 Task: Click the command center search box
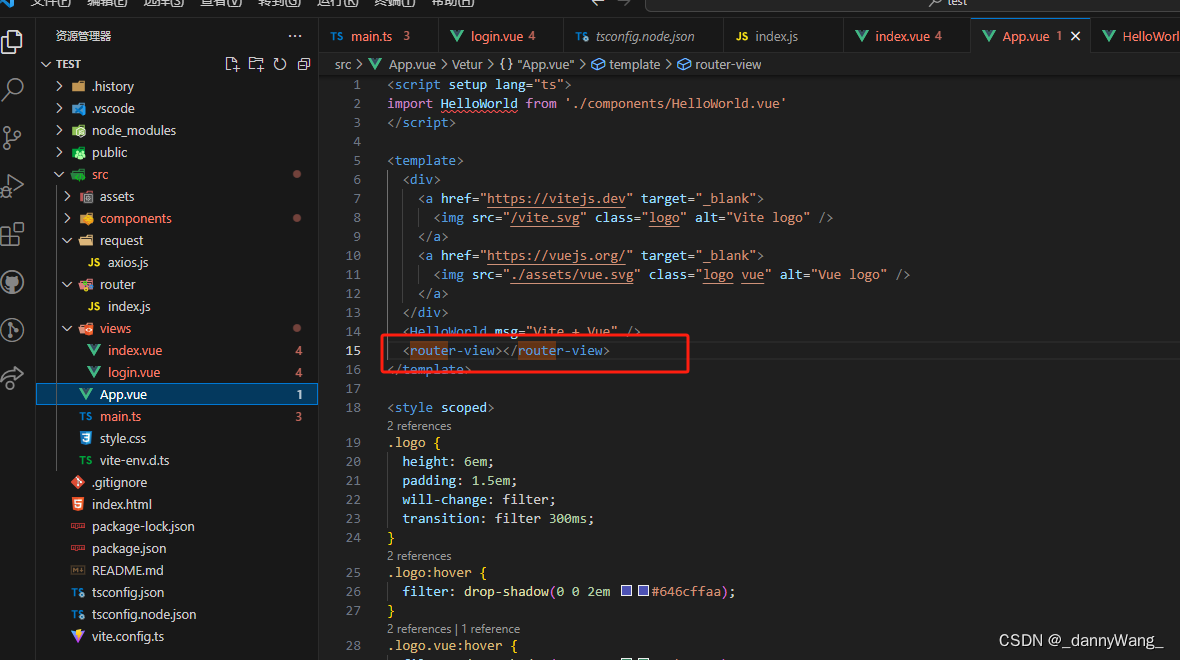[x=912, y=4]
